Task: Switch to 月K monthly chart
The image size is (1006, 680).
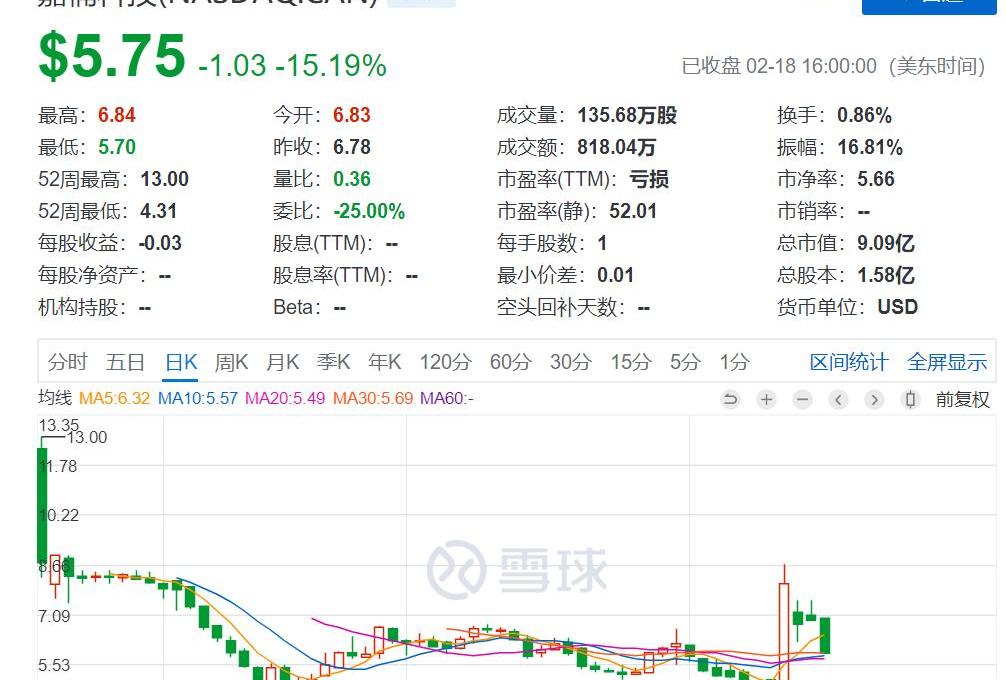Action: pyautogui.click(x=282, y=362)
